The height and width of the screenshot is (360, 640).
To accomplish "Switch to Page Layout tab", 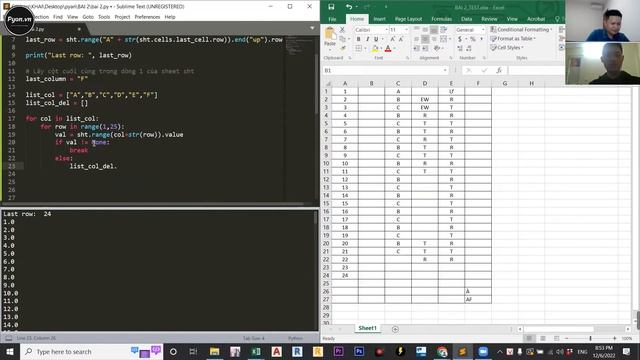I will point(408,19).
